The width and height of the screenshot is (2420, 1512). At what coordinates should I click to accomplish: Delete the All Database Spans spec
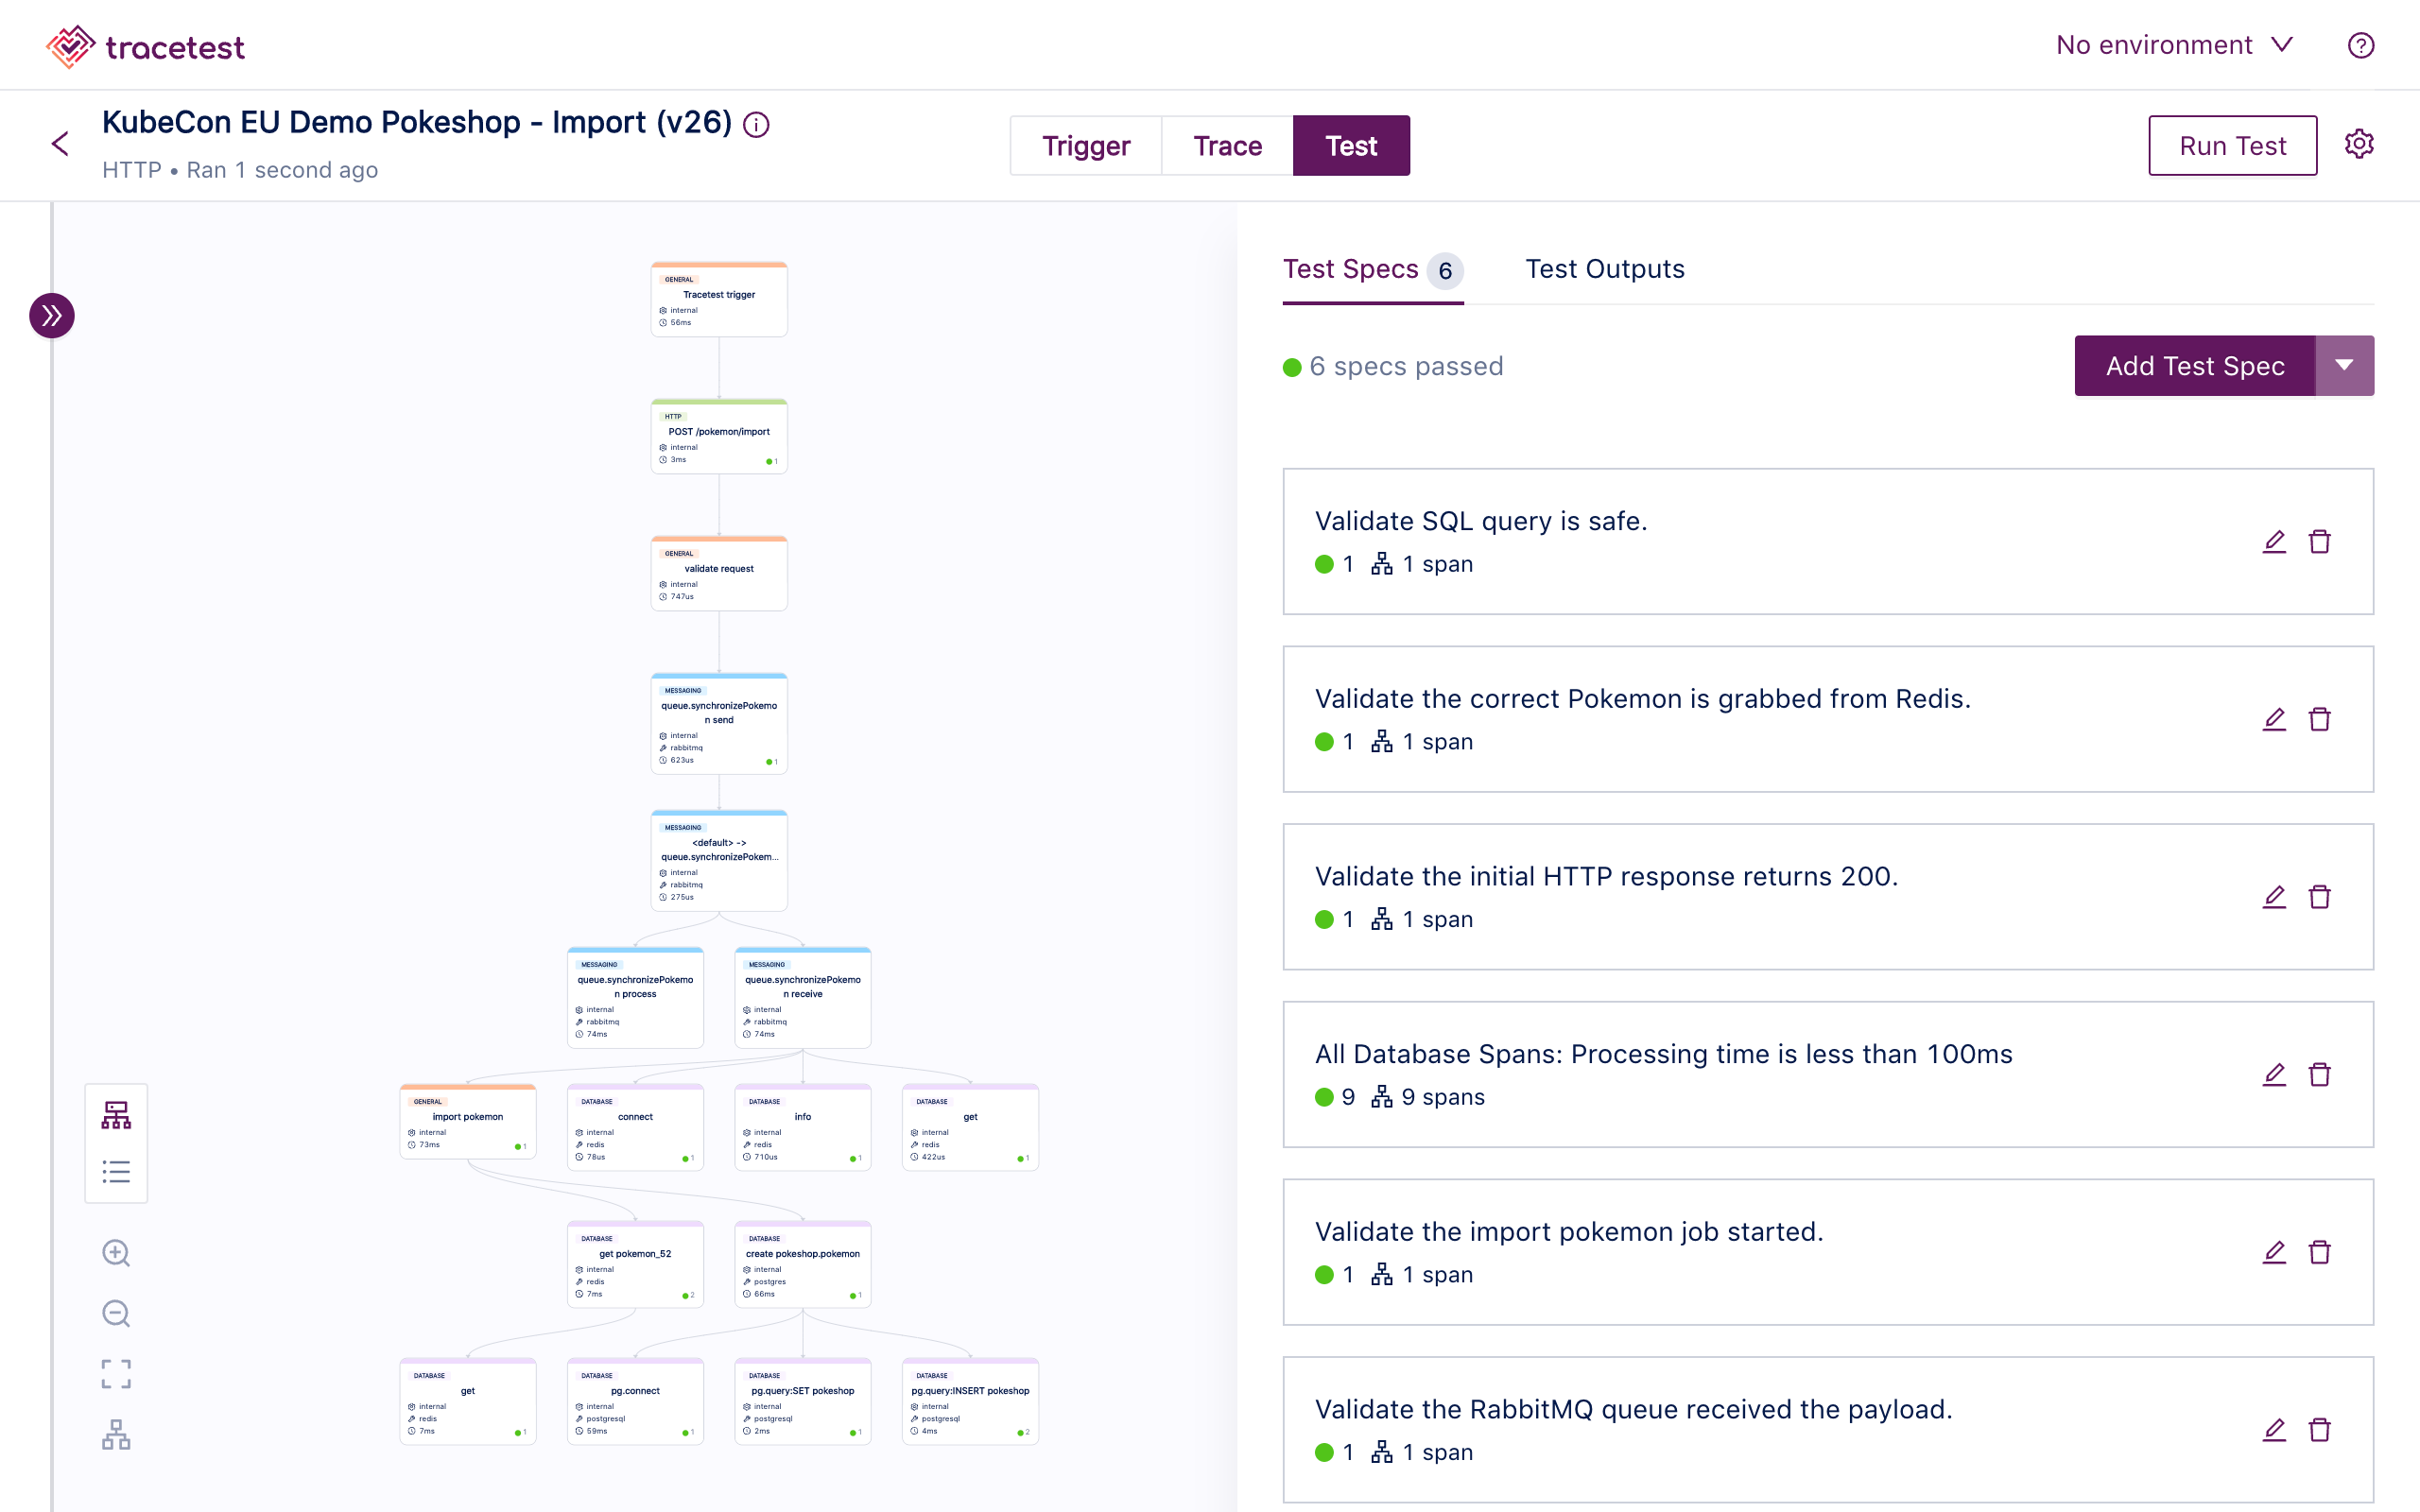pyautogui.click(x=2320, y=1075)
